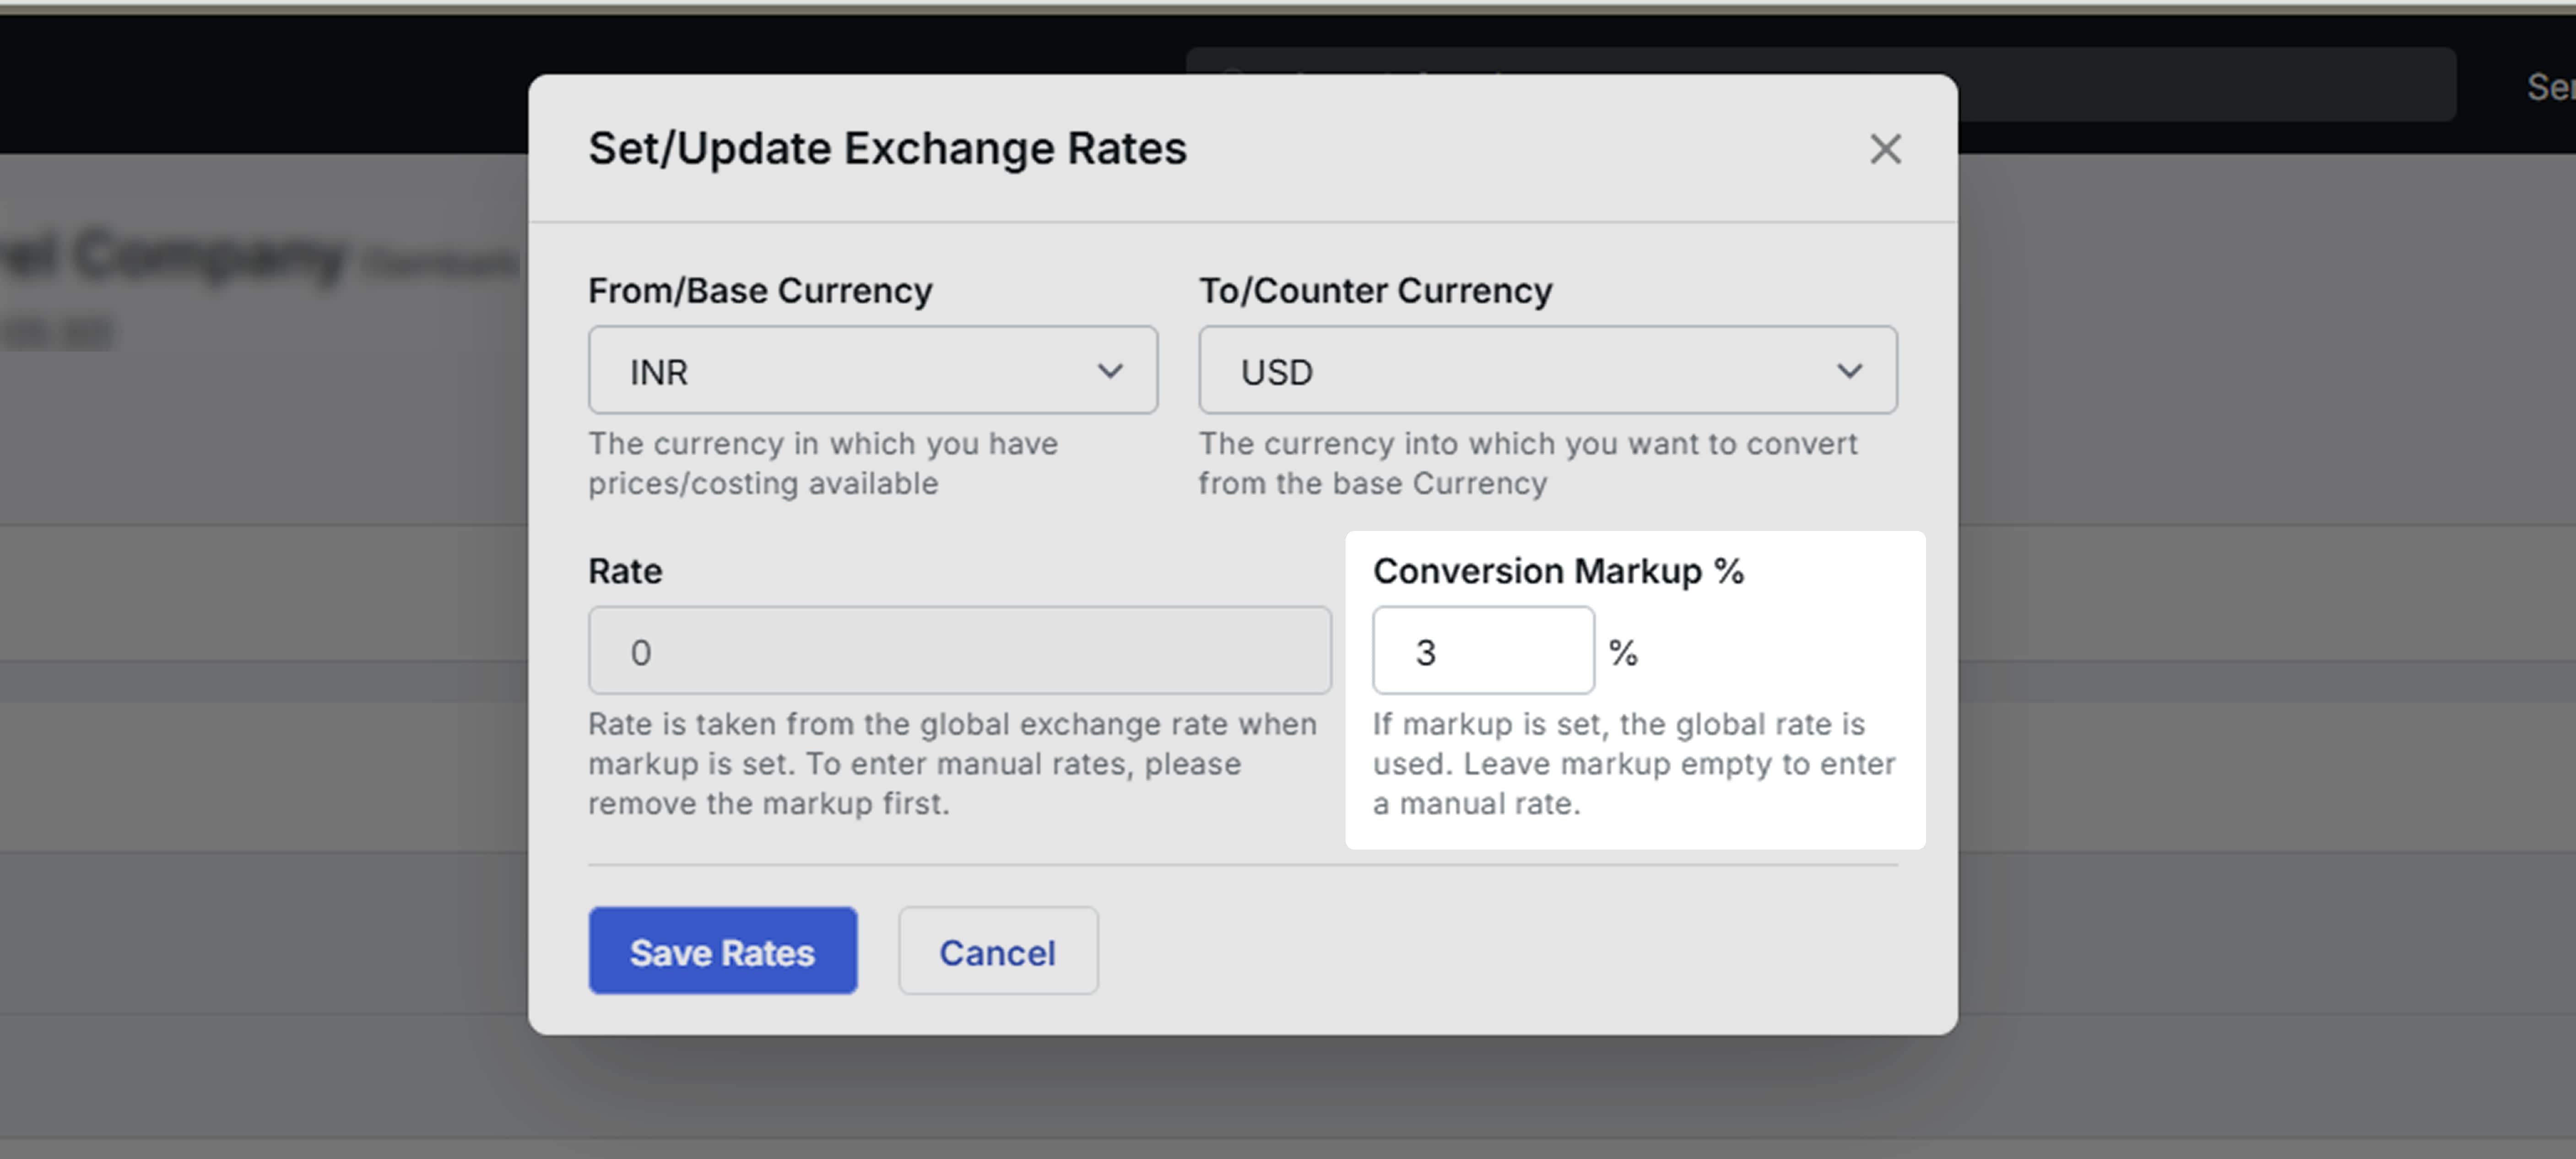Click the Save Rates button
Viewport: 2576px width, 1159px height.
[723, 951]
